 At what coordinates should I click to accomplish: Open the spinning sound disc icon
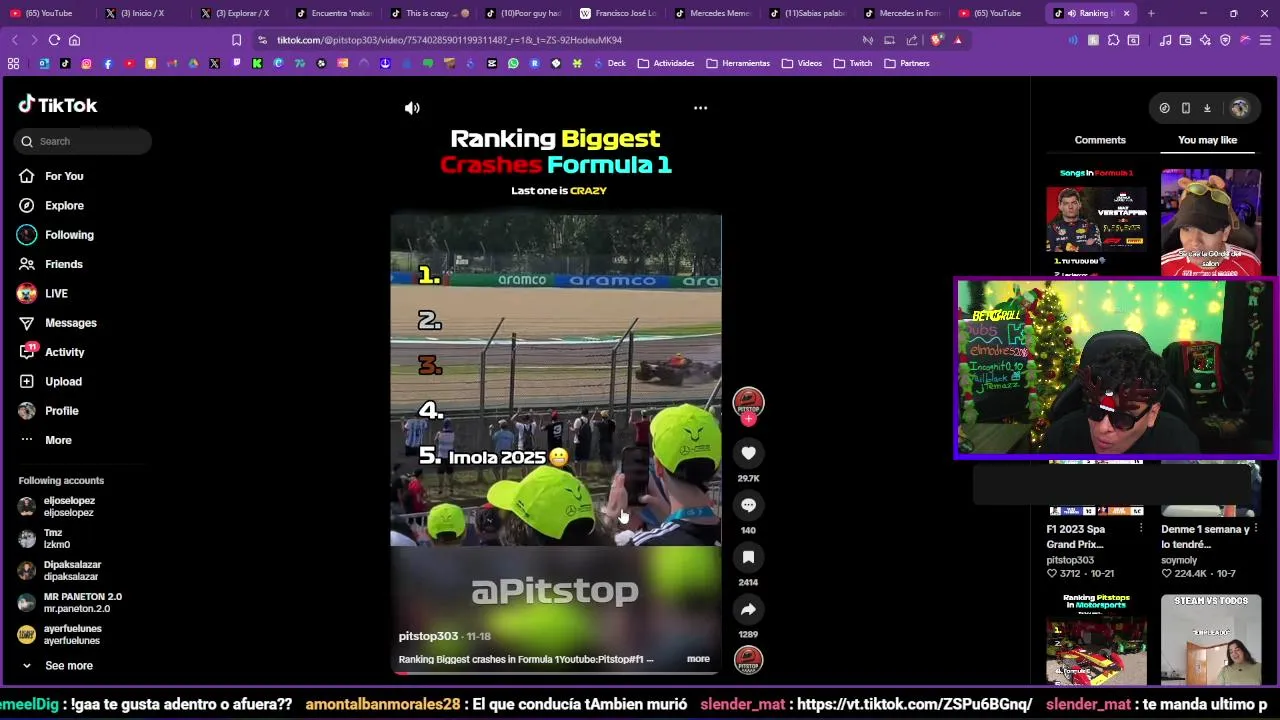pos(748,660)
